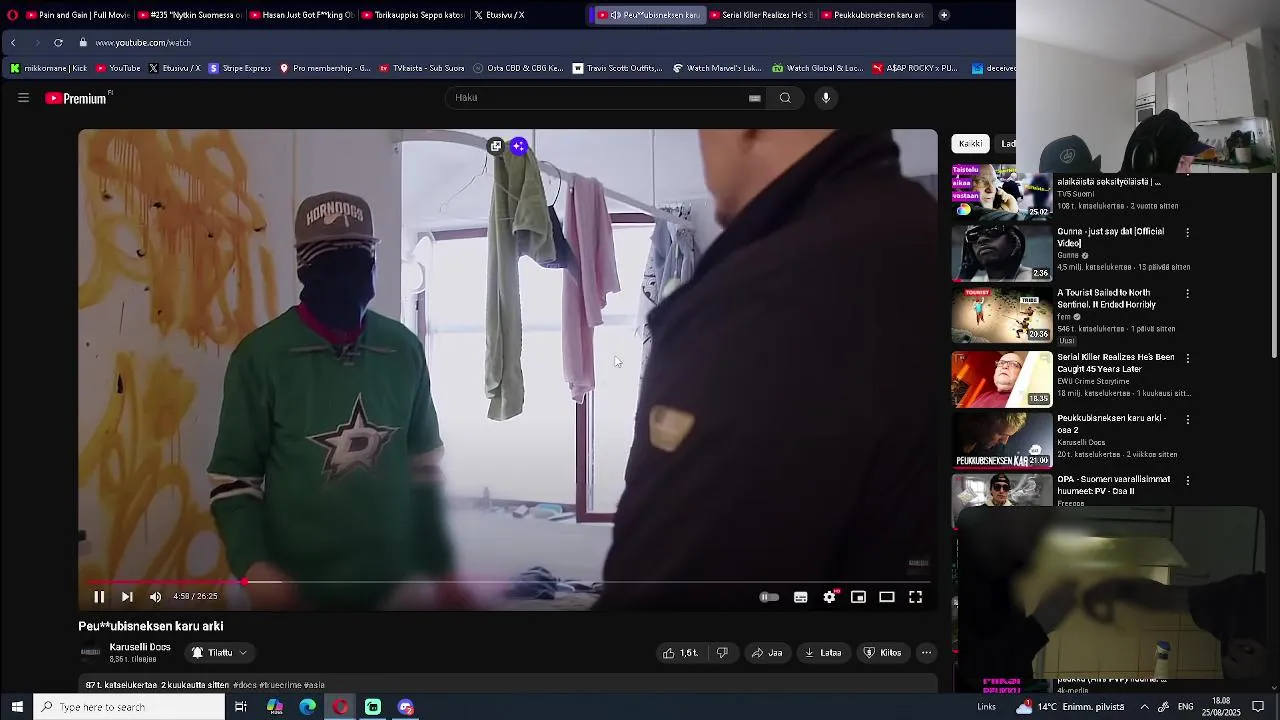The width and height of the screenshot is (1280, 720).
Task: Switch to #235 Nytkin Suomessa tab
Action: point(190,15)
